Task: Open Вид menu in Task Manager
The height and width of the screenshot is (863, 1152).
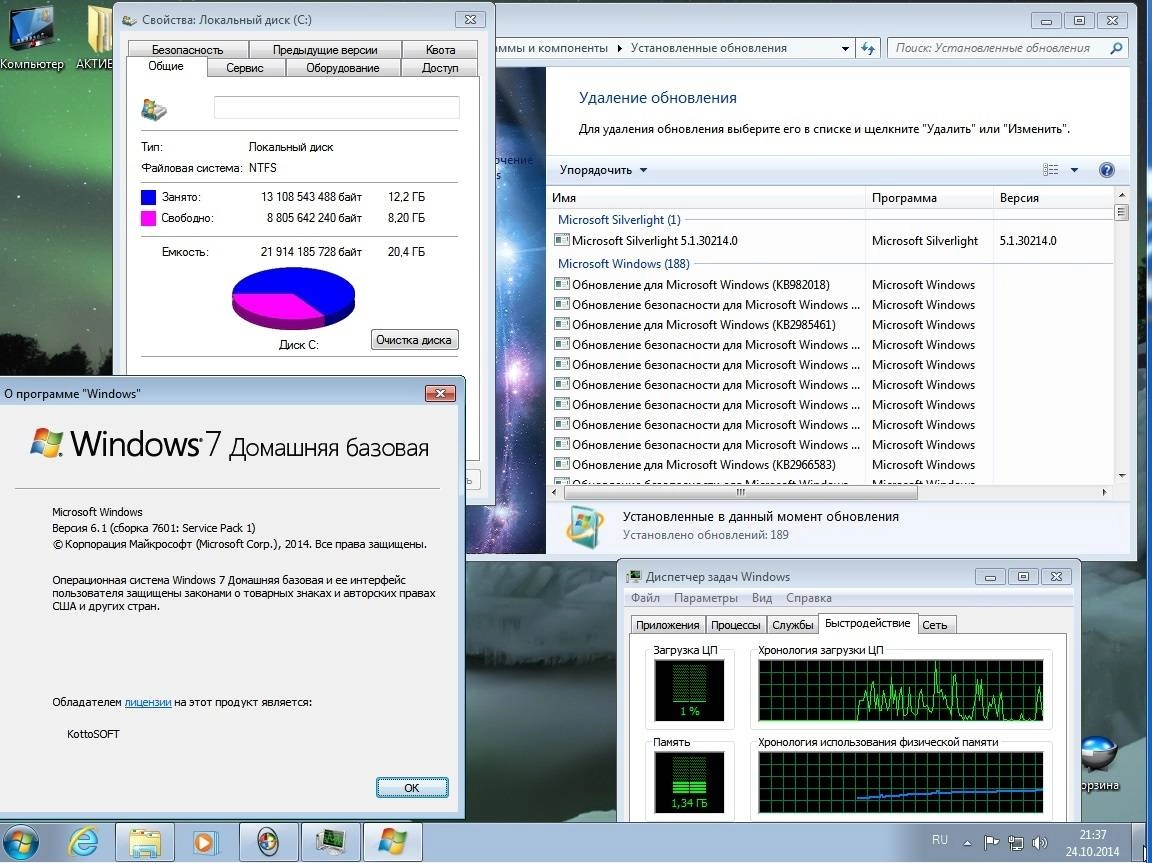Action: point(762,598)
